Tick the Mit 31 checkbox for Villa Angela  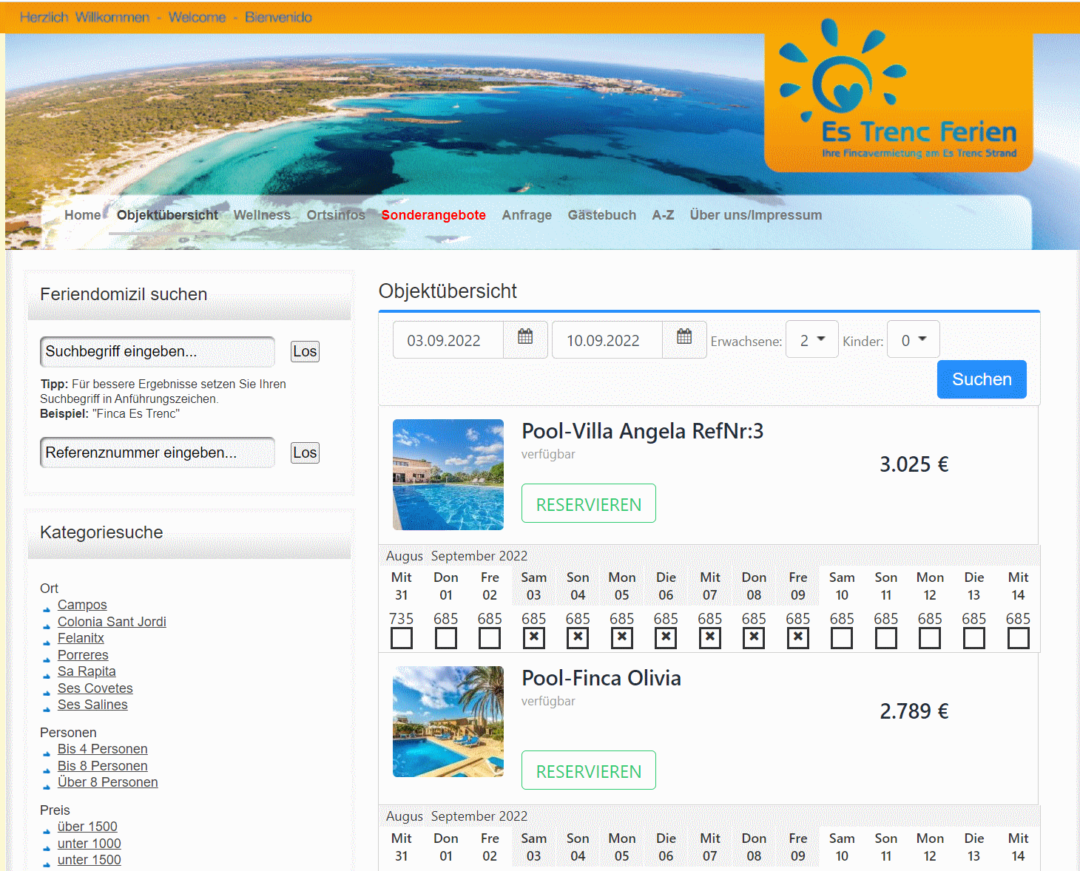(x=401, y=638)
